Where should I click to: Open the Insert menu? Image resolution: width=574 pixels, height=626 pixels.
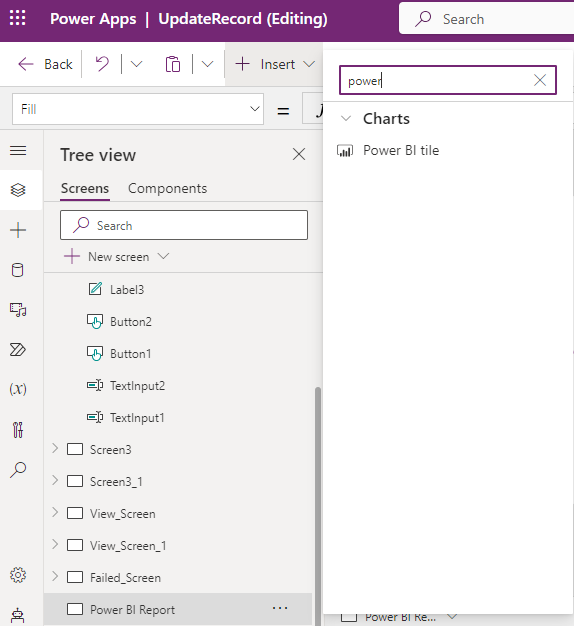(x=275, y=64)
